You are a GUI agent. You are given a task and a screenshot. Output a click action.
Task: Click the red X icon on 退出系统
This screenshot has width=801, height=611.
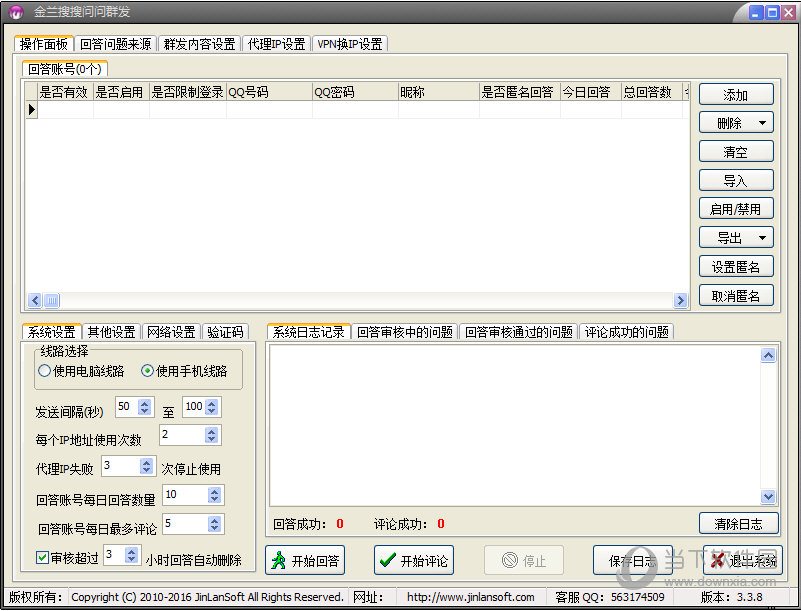[718, 560]
